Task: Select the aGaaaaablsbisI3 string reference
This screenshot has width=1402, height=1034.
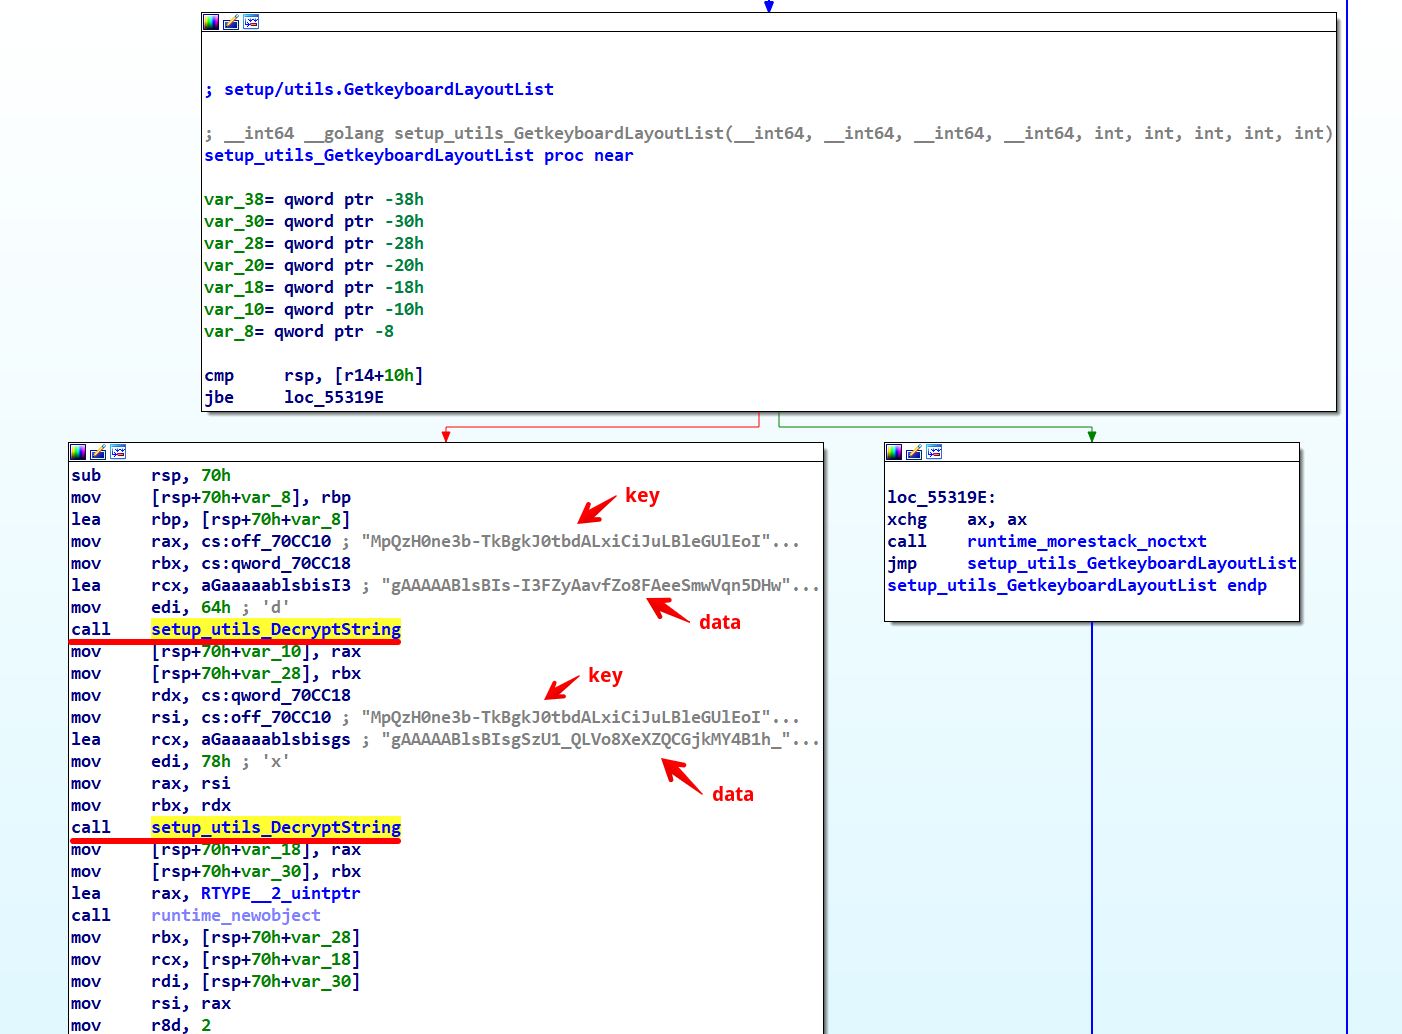Action: click(x=275, y=585)
